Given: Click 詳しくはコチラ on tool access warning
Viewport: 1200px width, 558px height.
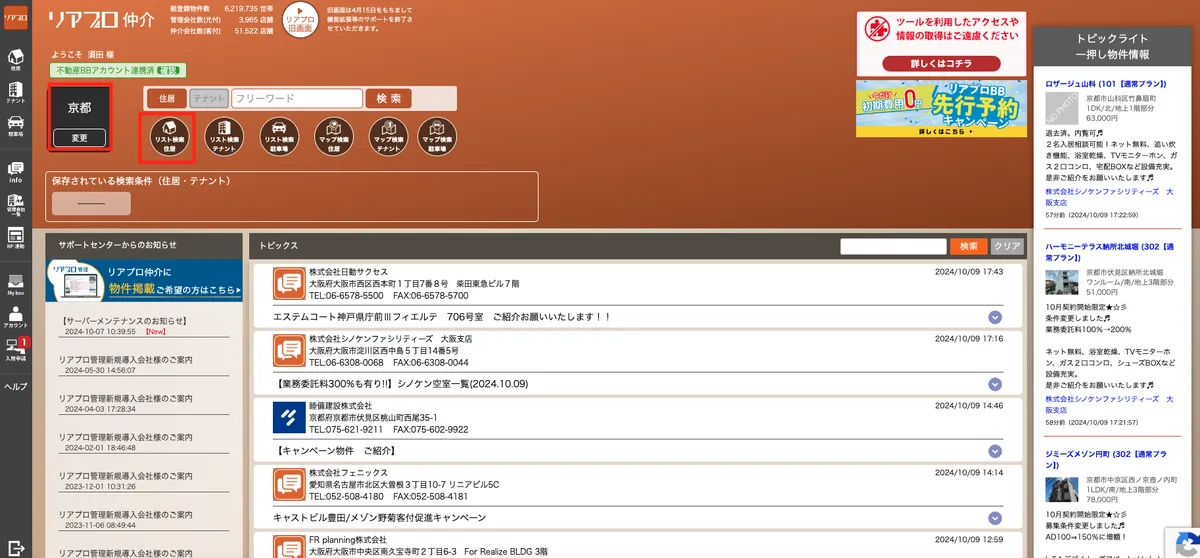Looking at the screenshot, I should point(941,63).
